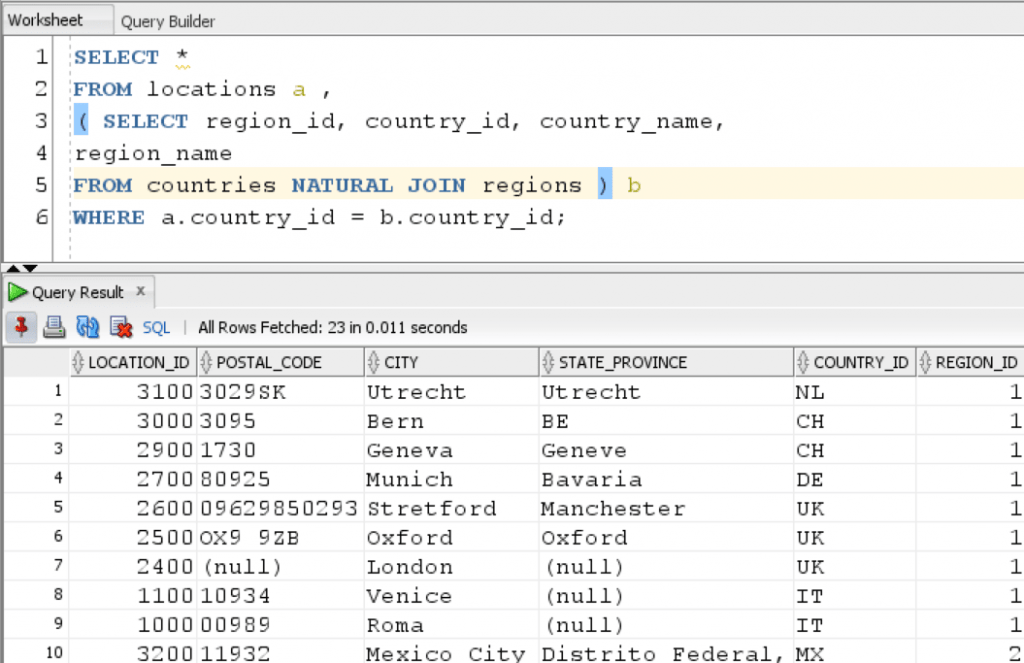Select the London city cell
The width and height of the screenshot is (1024, 663).
click(x=452, y=566)
